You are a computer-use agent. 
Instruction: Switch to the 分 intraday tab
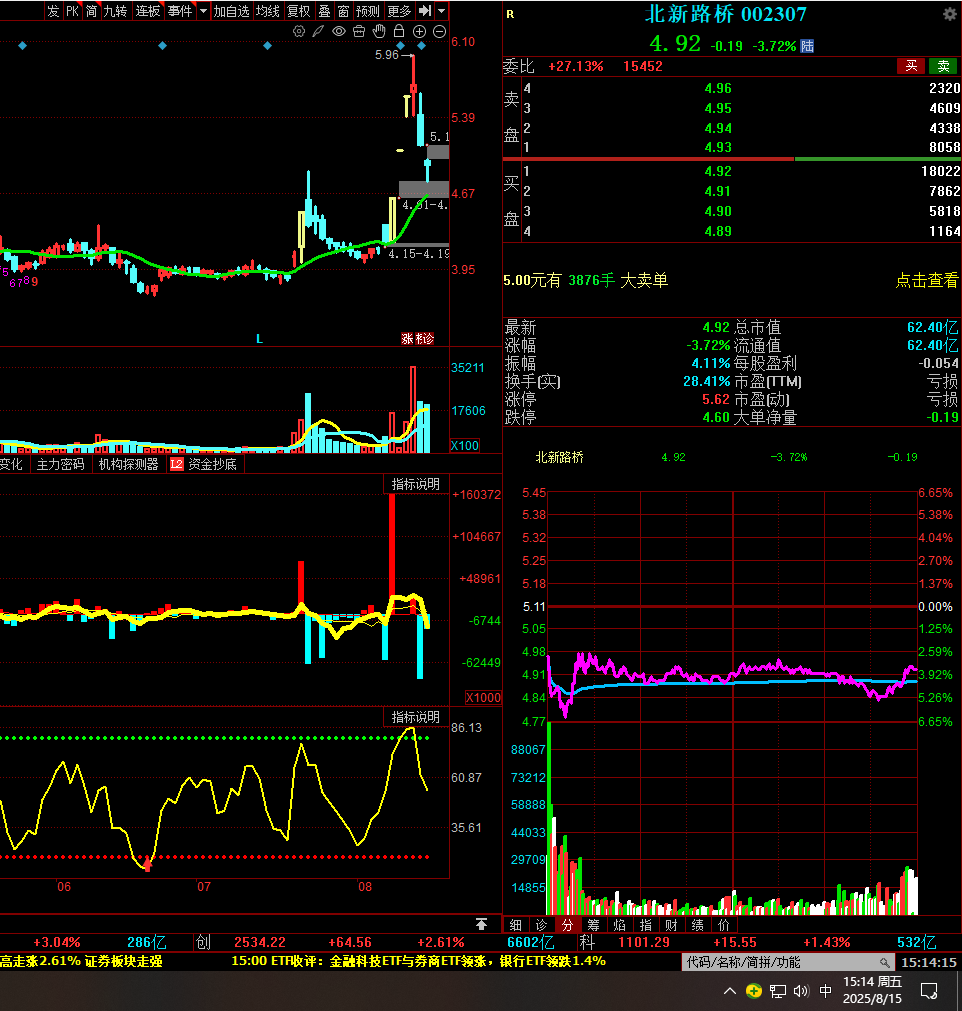pos(567,925)
